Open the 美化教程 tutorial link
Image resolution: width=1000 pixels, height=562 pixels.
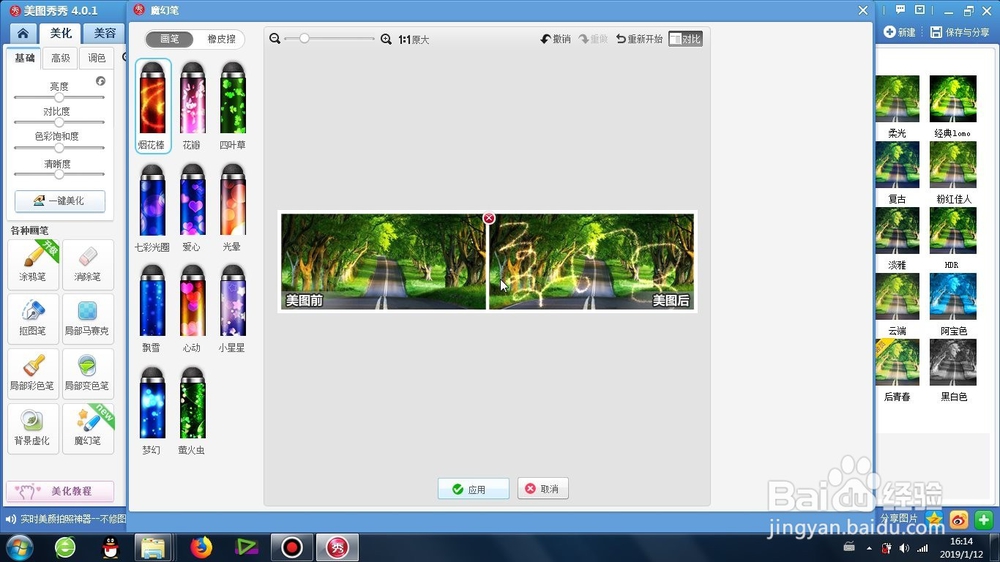[x=60, y=491]
